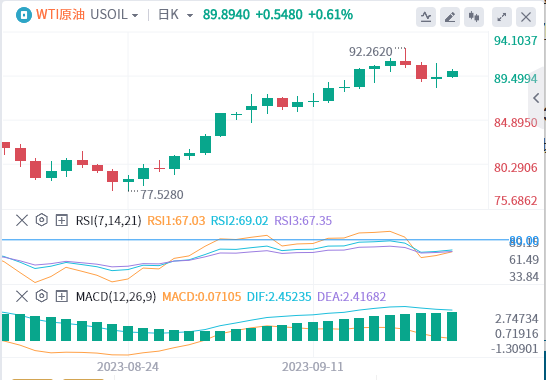Image resolution: width=546 pixels, height=380 pixels.
Task: Open the 日K timeframe dropdown
Action: pyautogui.click(x=176, y=15)
